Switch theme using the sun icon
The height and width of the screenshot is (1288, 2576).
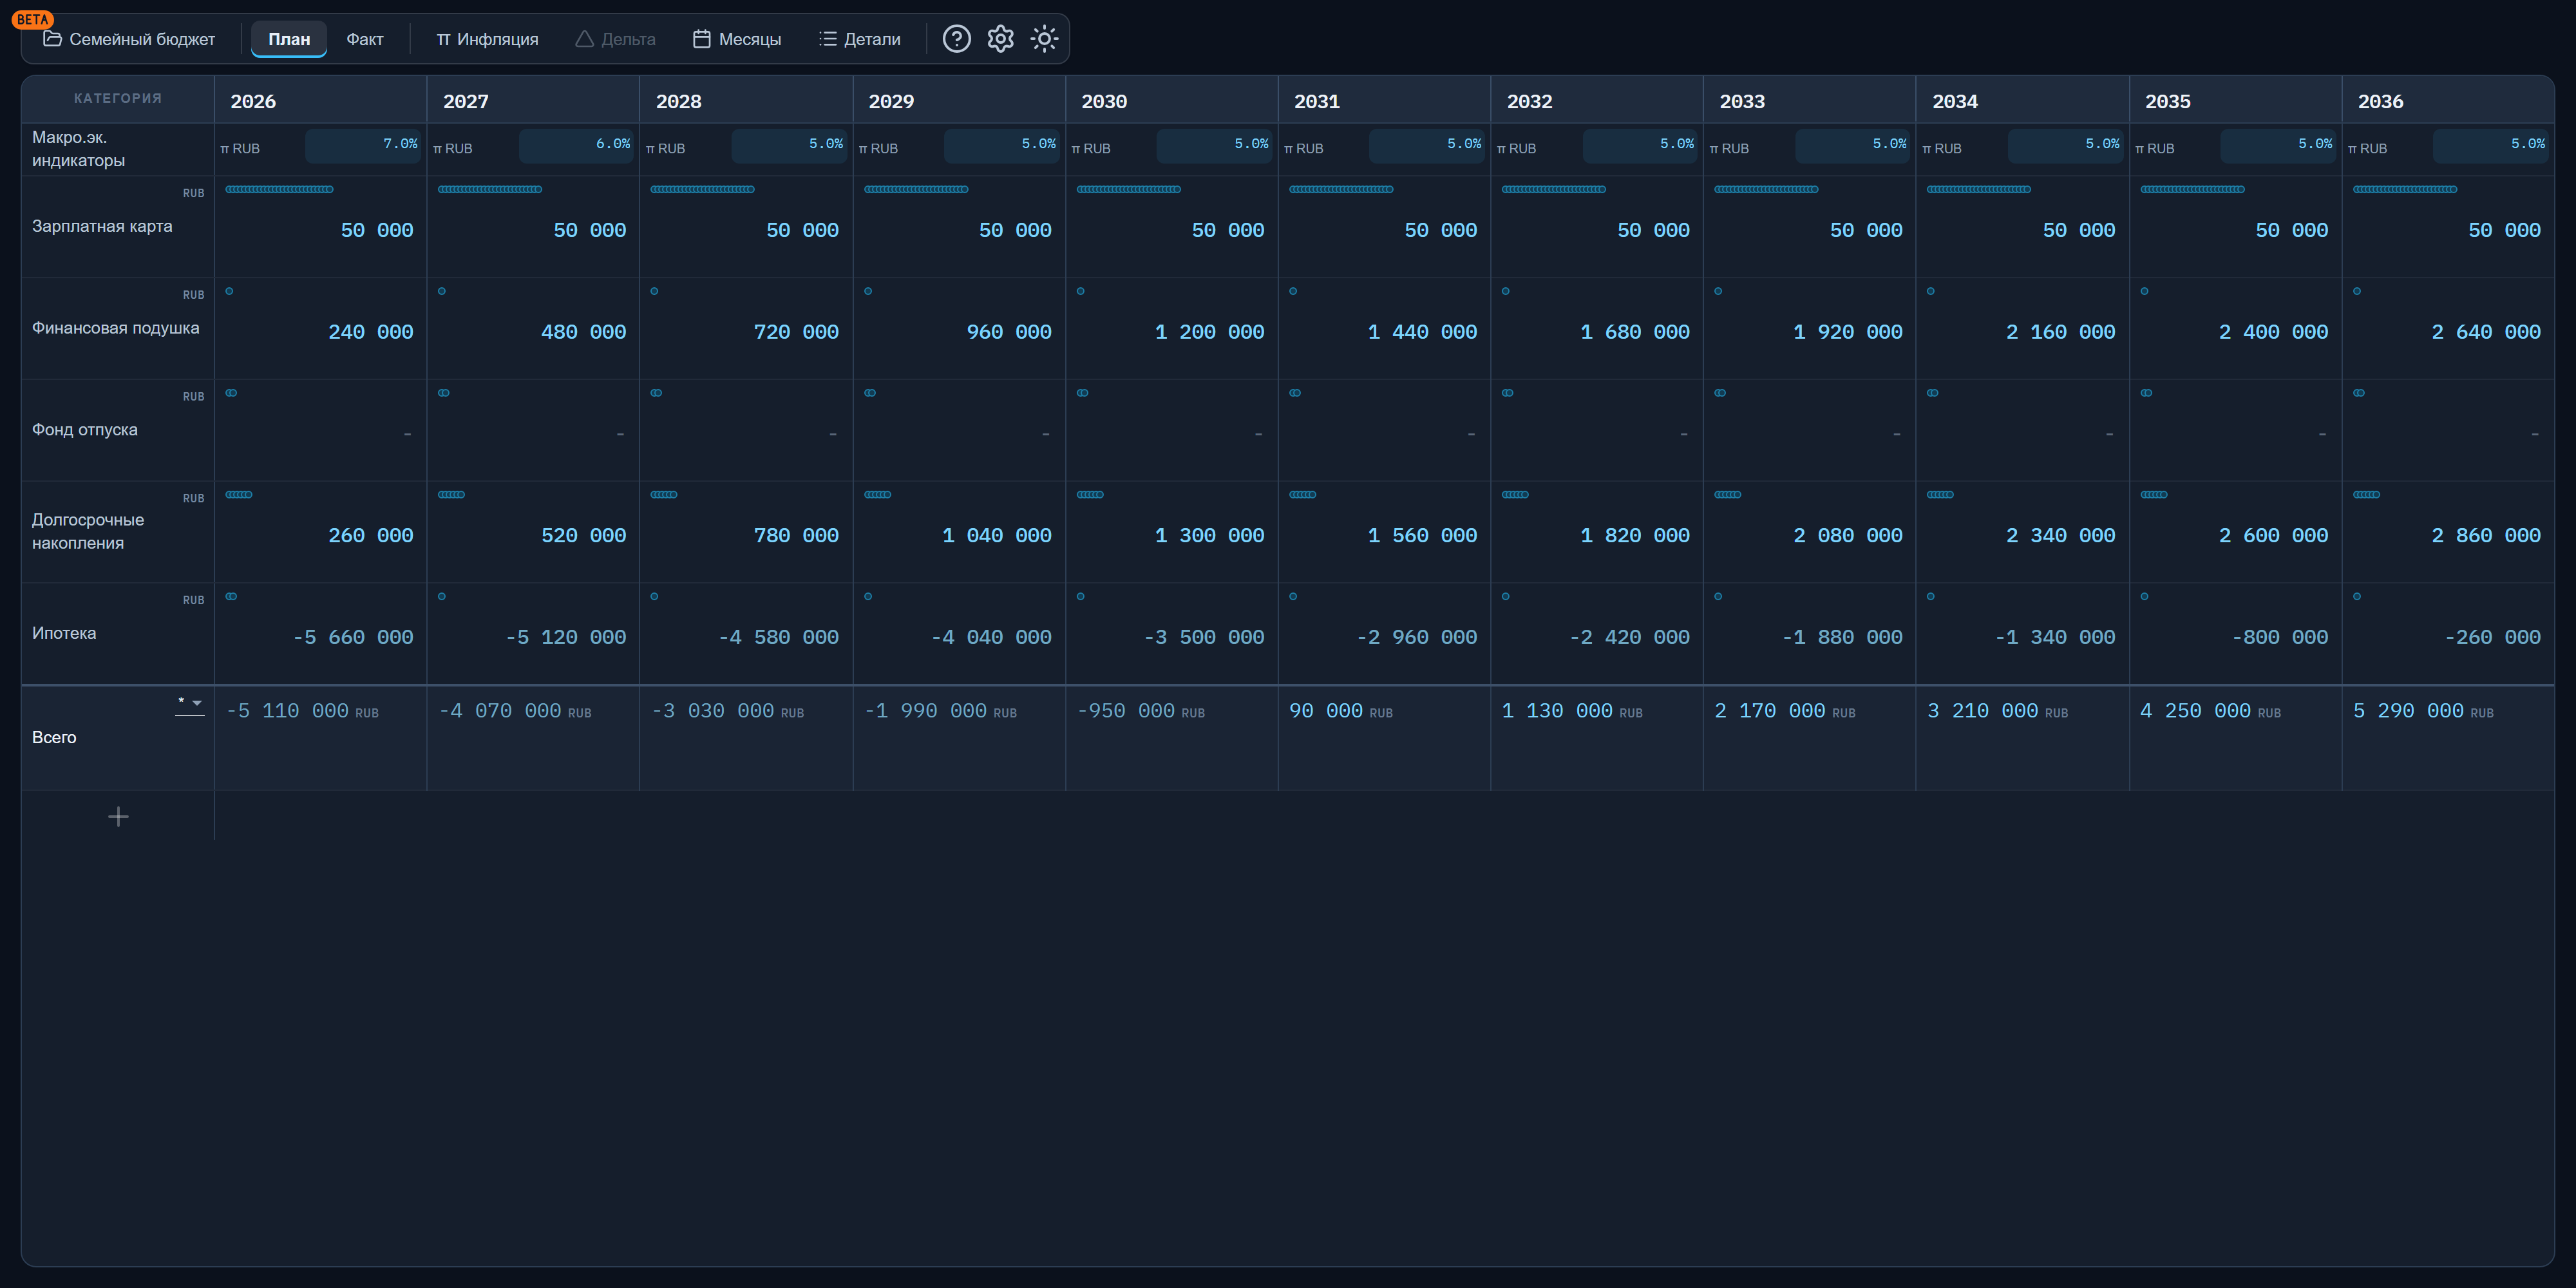coord(1044,39)
